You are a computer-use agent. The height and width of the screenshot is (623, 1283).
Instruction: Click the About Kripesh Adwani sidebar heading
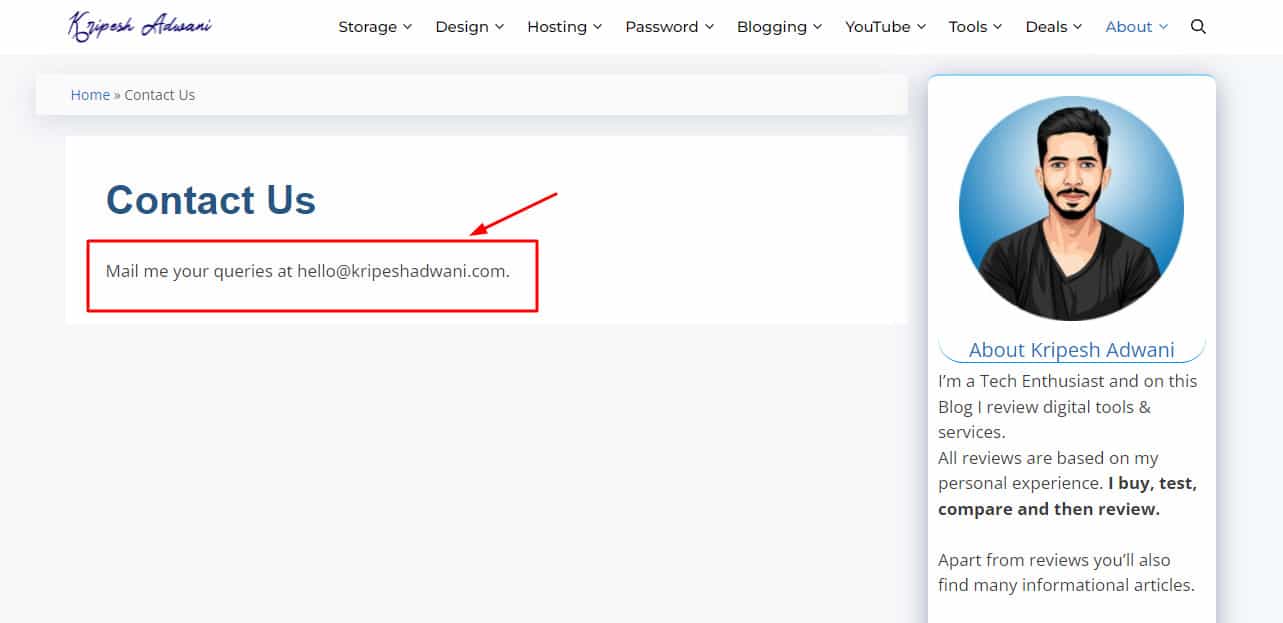pyautogui.click(x=1072, y=350)
